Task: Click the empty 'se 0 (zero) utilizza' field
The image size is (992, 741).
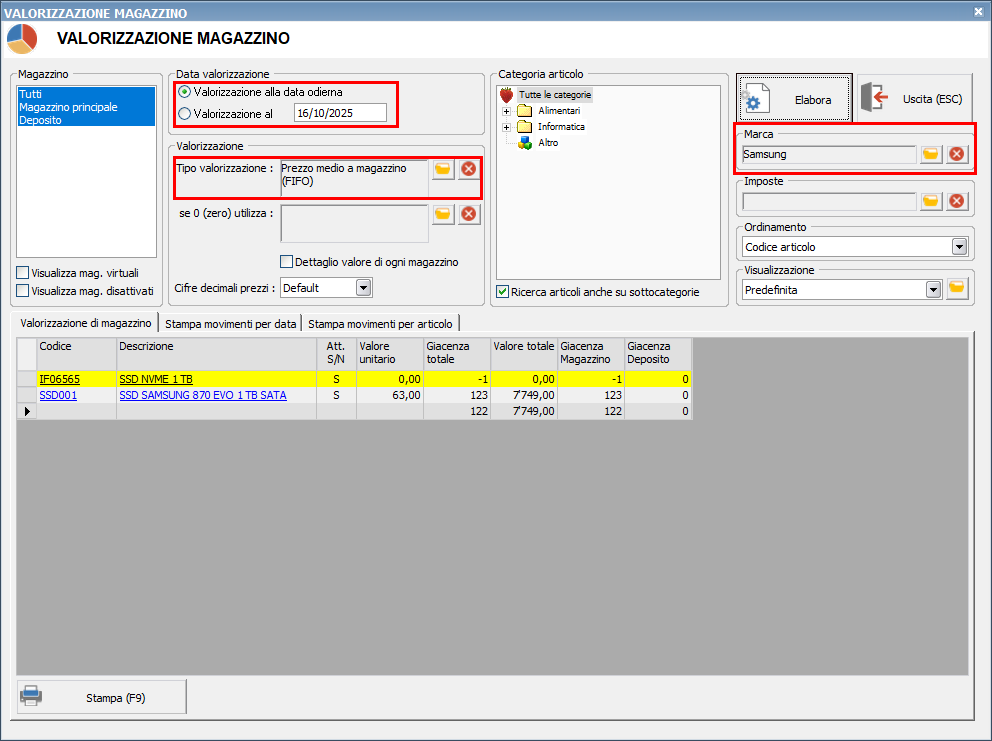Action: click(x=354, y=223)
